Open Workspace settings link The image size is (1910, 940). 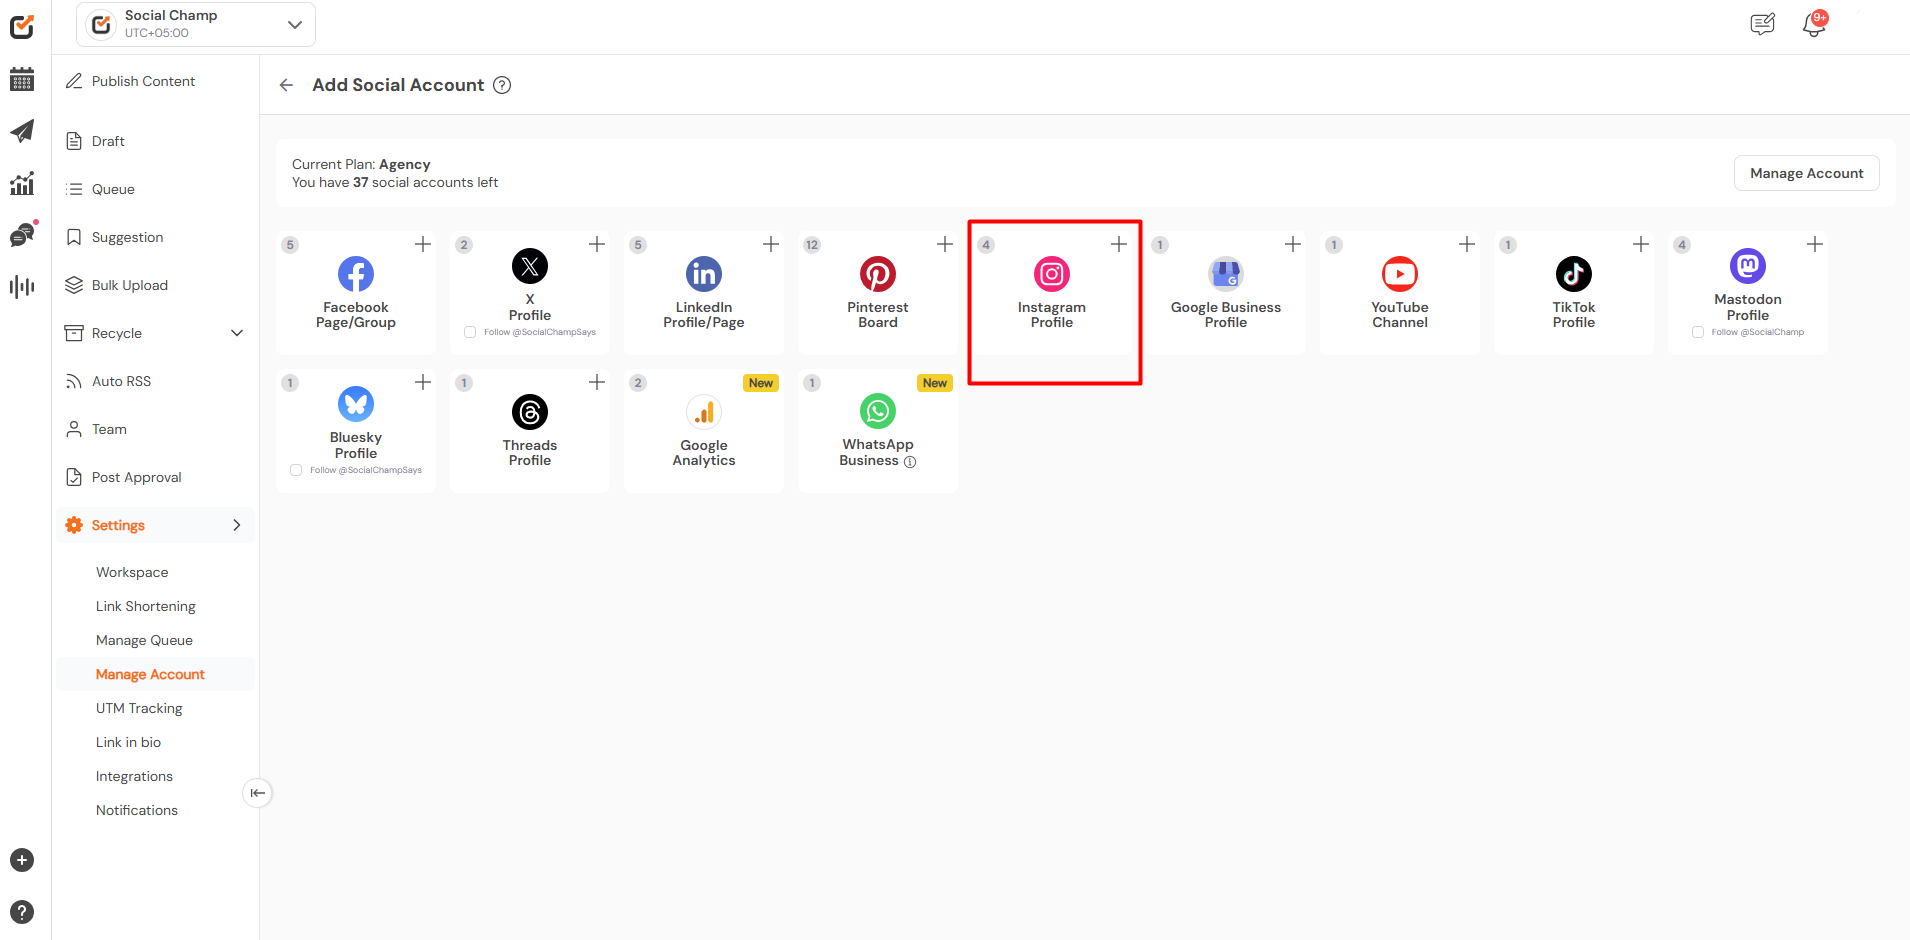[x=132, y=572]
